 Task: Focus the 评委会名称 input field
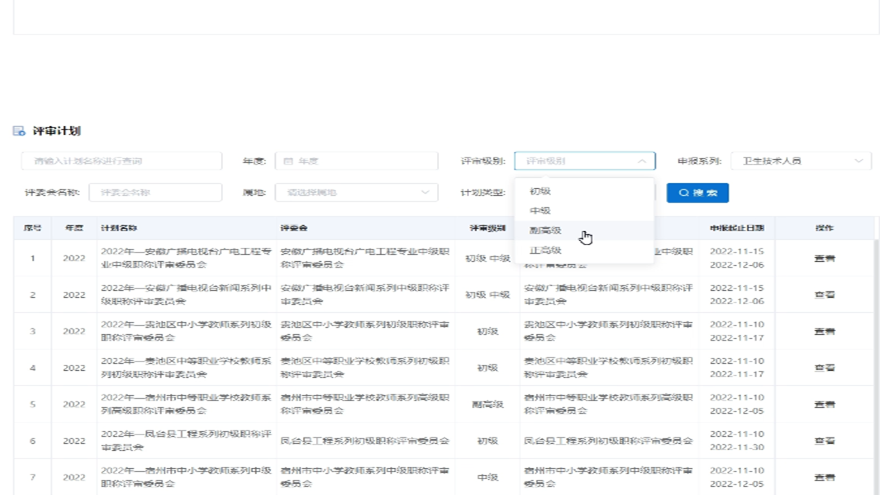[155, 193]
